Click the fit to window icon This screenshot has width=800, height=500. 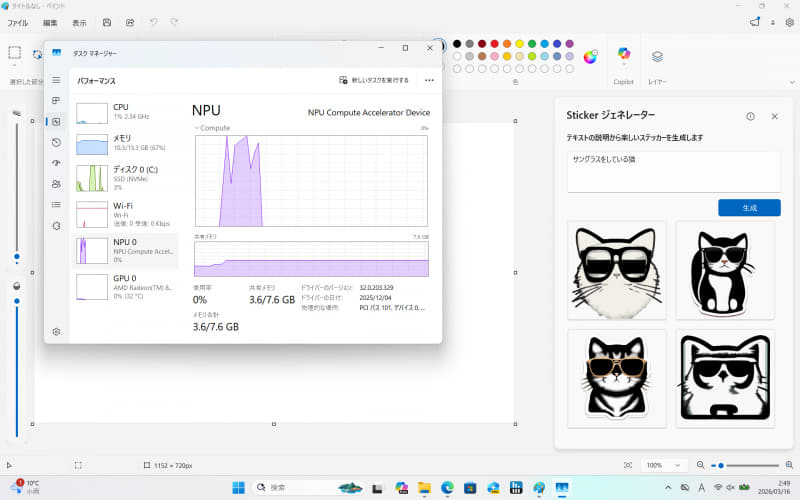coord(628,465)
